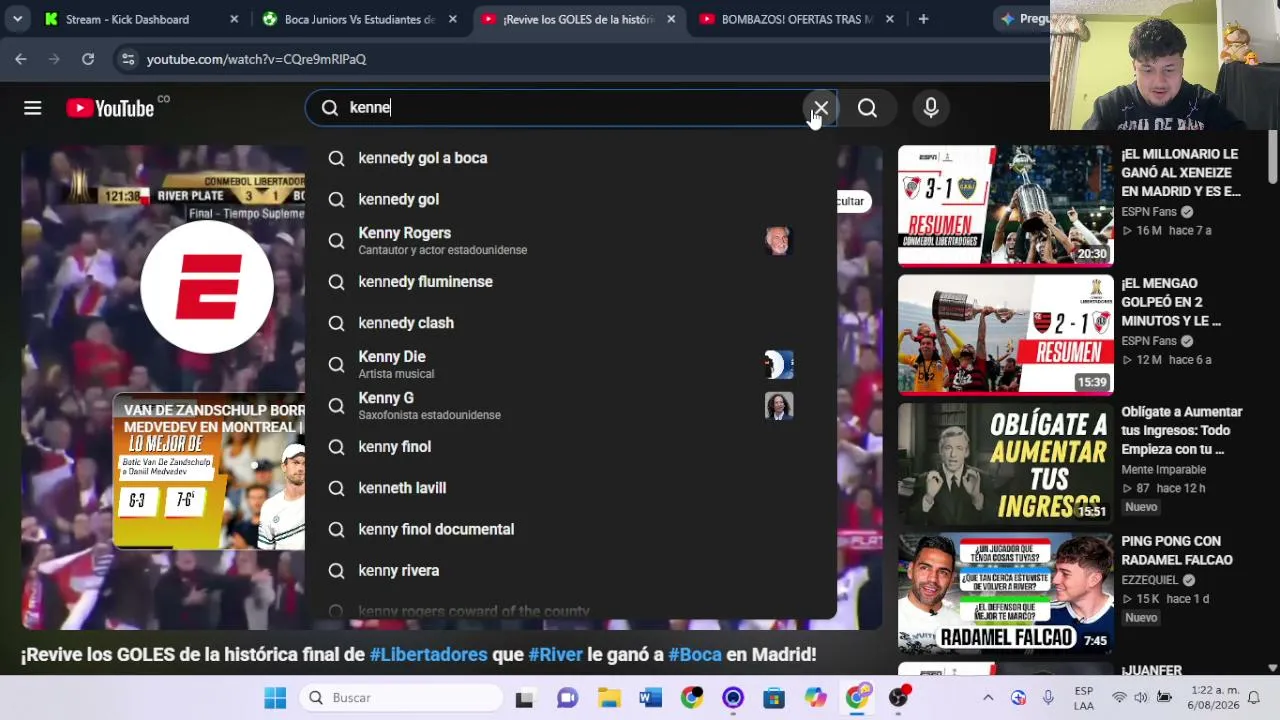Switch to Boca Juniors Vs Estudiantes tab
The height and width of the screenshot is (720, 1280).
(x=359, y=19)
